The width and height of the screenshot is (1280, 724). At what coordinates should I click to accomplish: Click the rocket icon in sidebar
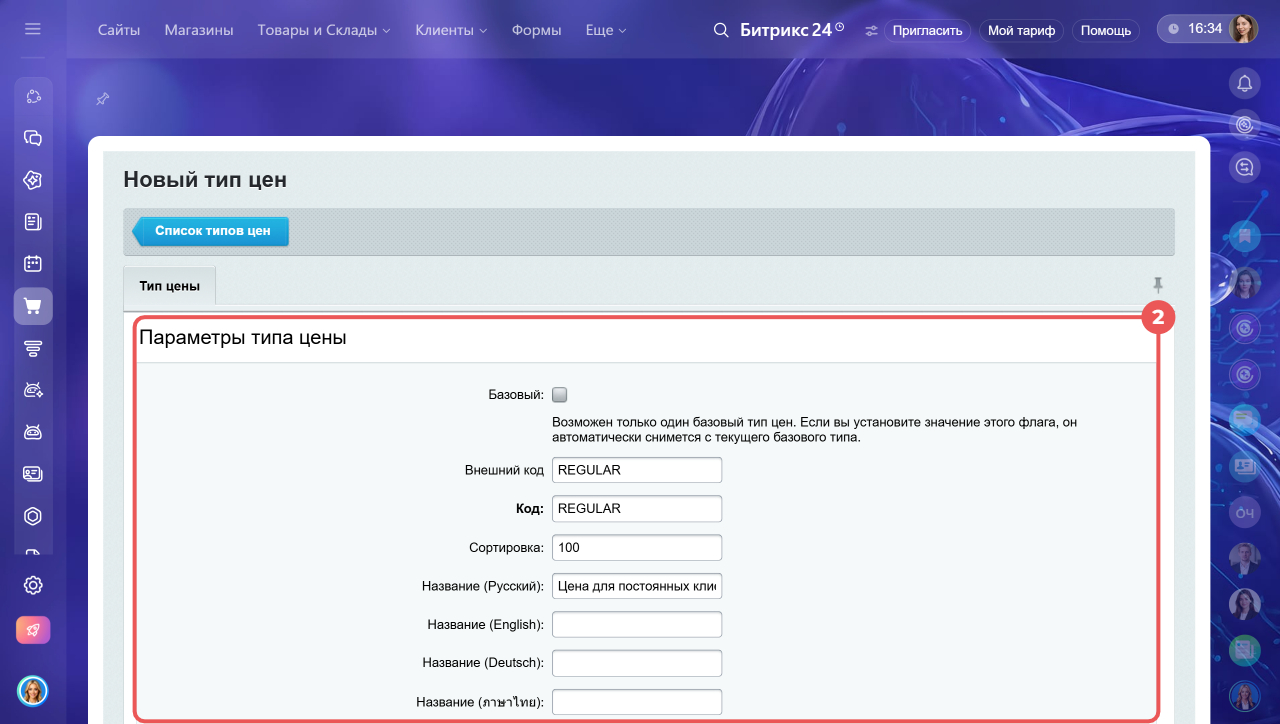click(33, 630)
